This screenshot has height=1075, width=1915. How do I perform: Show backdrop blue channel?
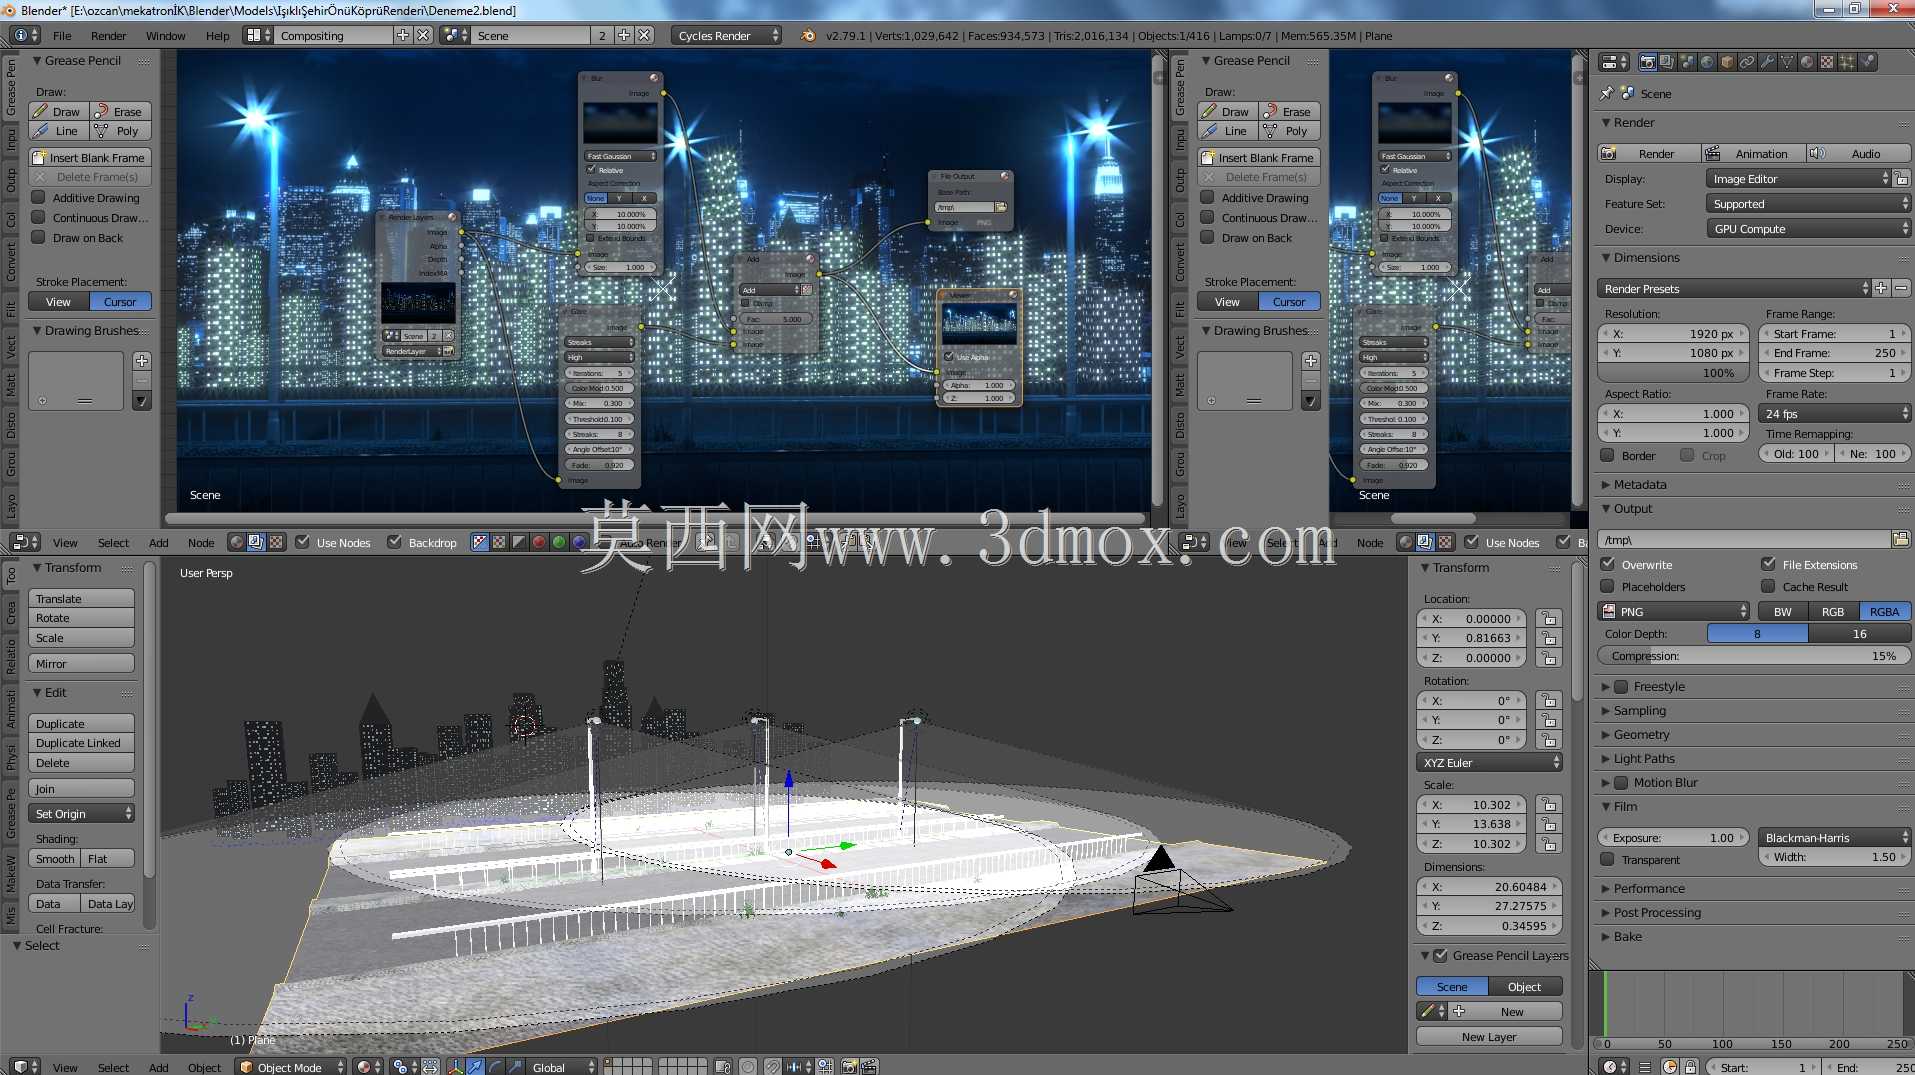click(x=579, y=542)
